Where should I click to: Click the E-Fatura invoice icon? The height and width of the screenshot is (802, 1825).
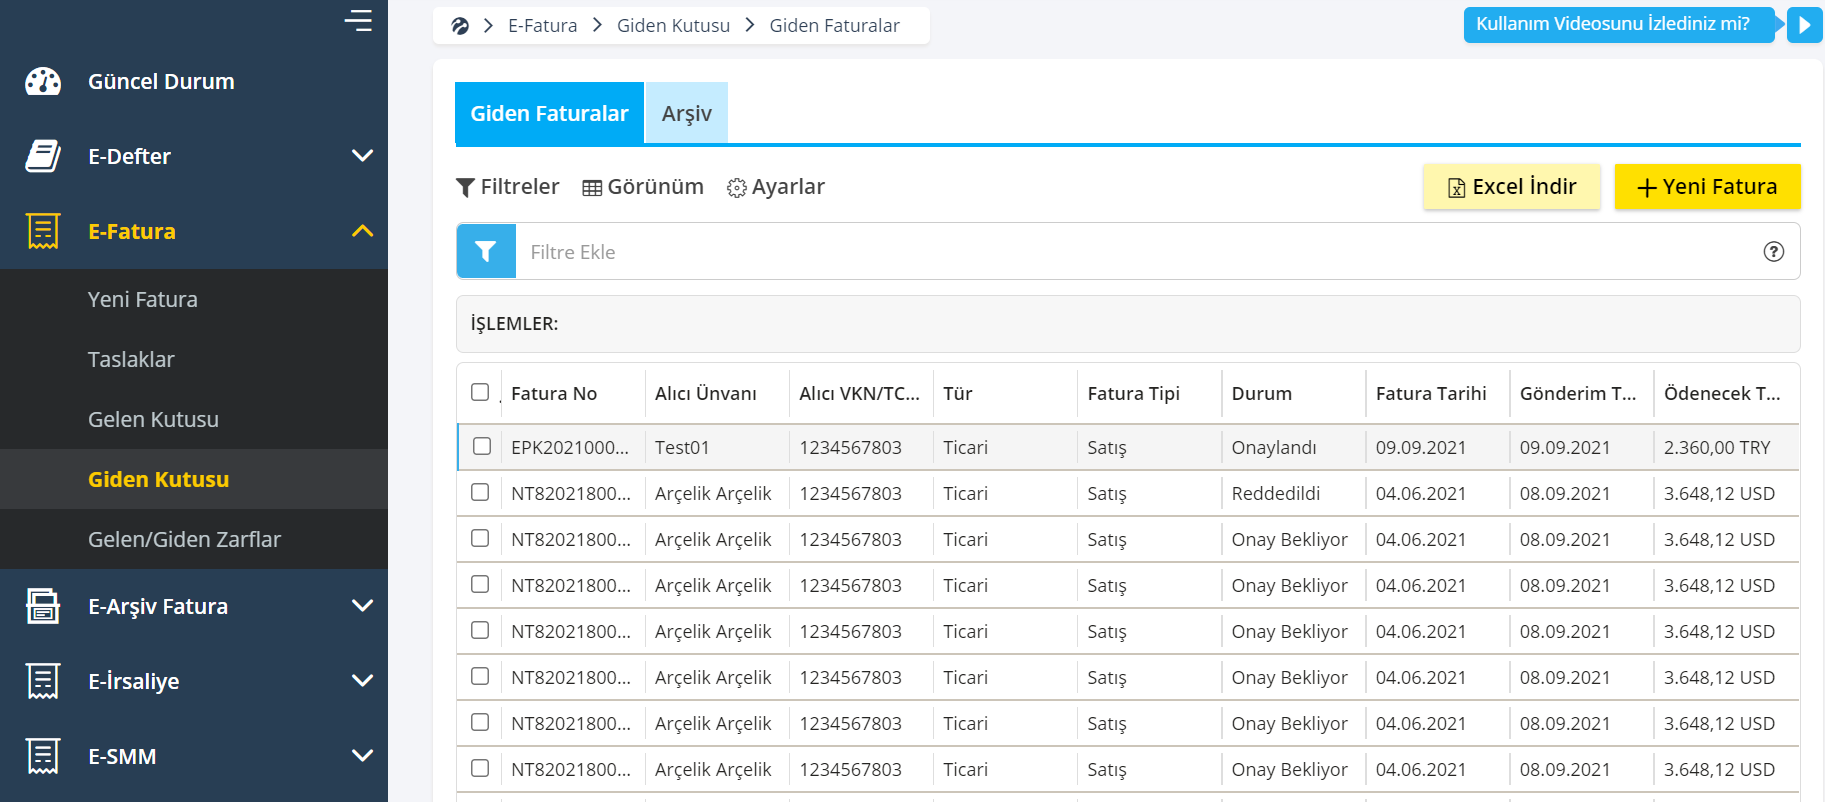pyautogui.click(x=43, y=231)
